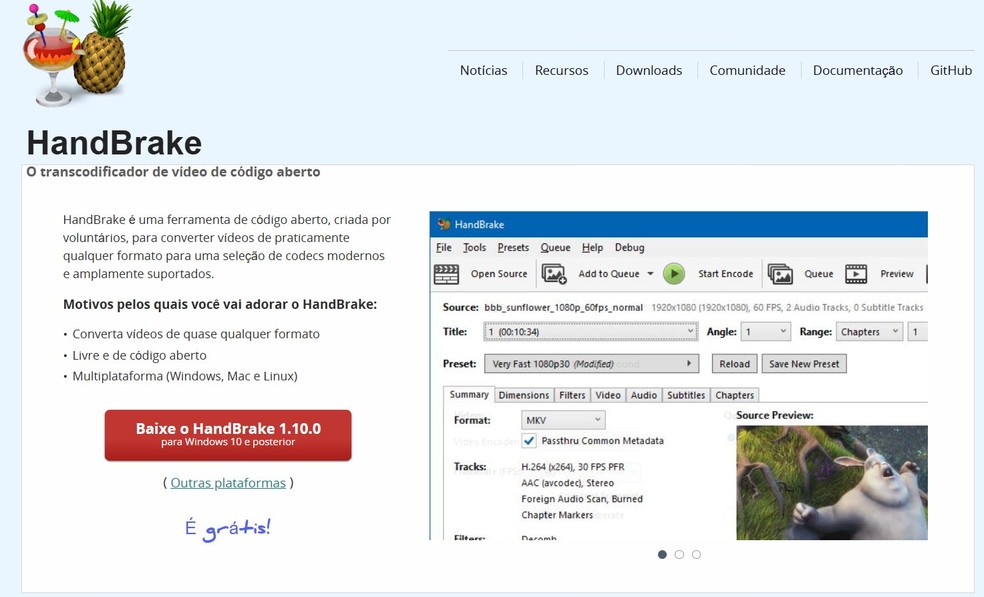Image resolution: width=984 pixels, height=597 pixels.
Task: Click the É grátis! handwritten text
Action: coord(228,529)
